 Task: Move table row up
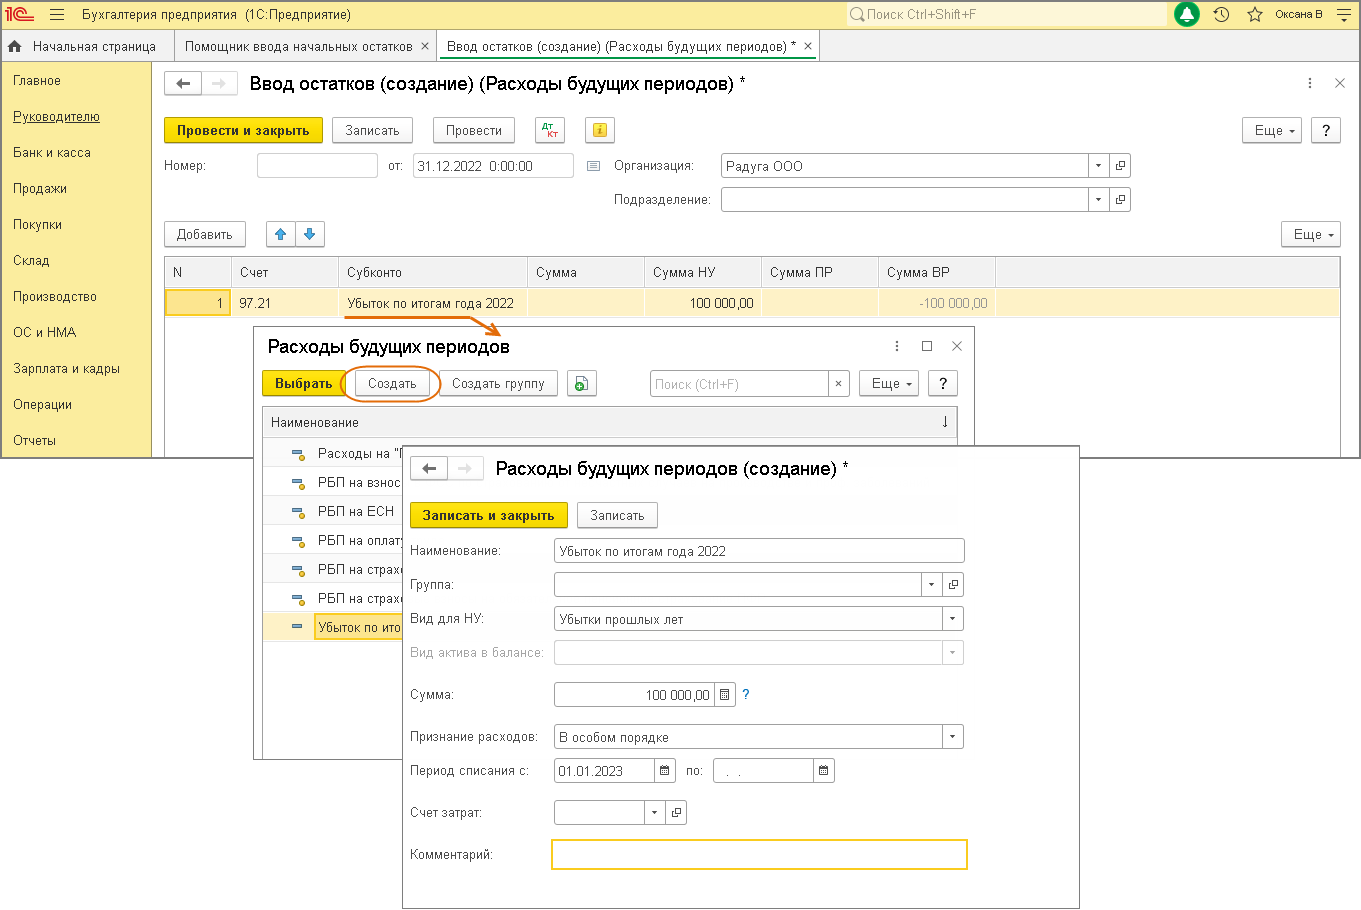pyautogui.click(x=281, y=234)
